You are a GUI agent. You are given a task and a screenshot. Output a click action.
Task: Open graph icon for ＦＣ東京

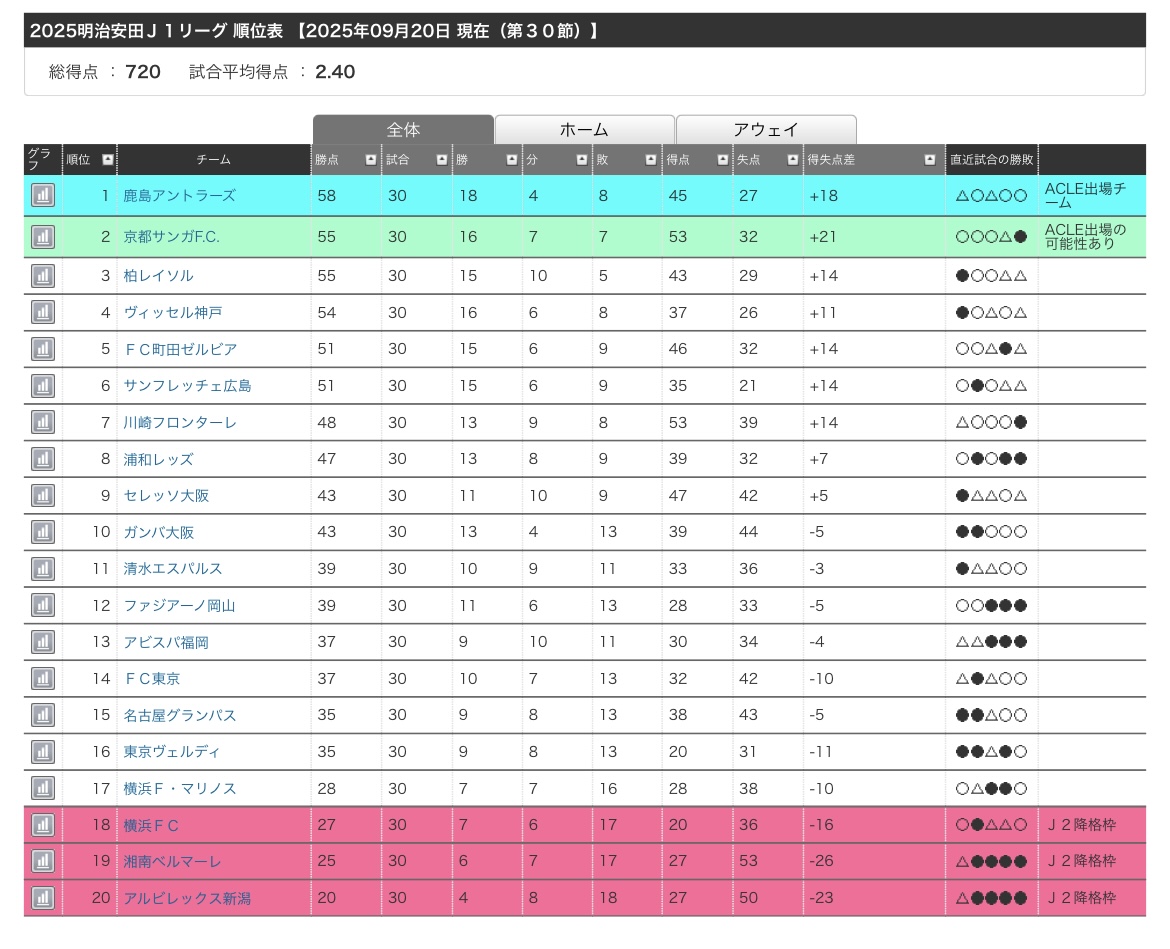tap(43, 678)
